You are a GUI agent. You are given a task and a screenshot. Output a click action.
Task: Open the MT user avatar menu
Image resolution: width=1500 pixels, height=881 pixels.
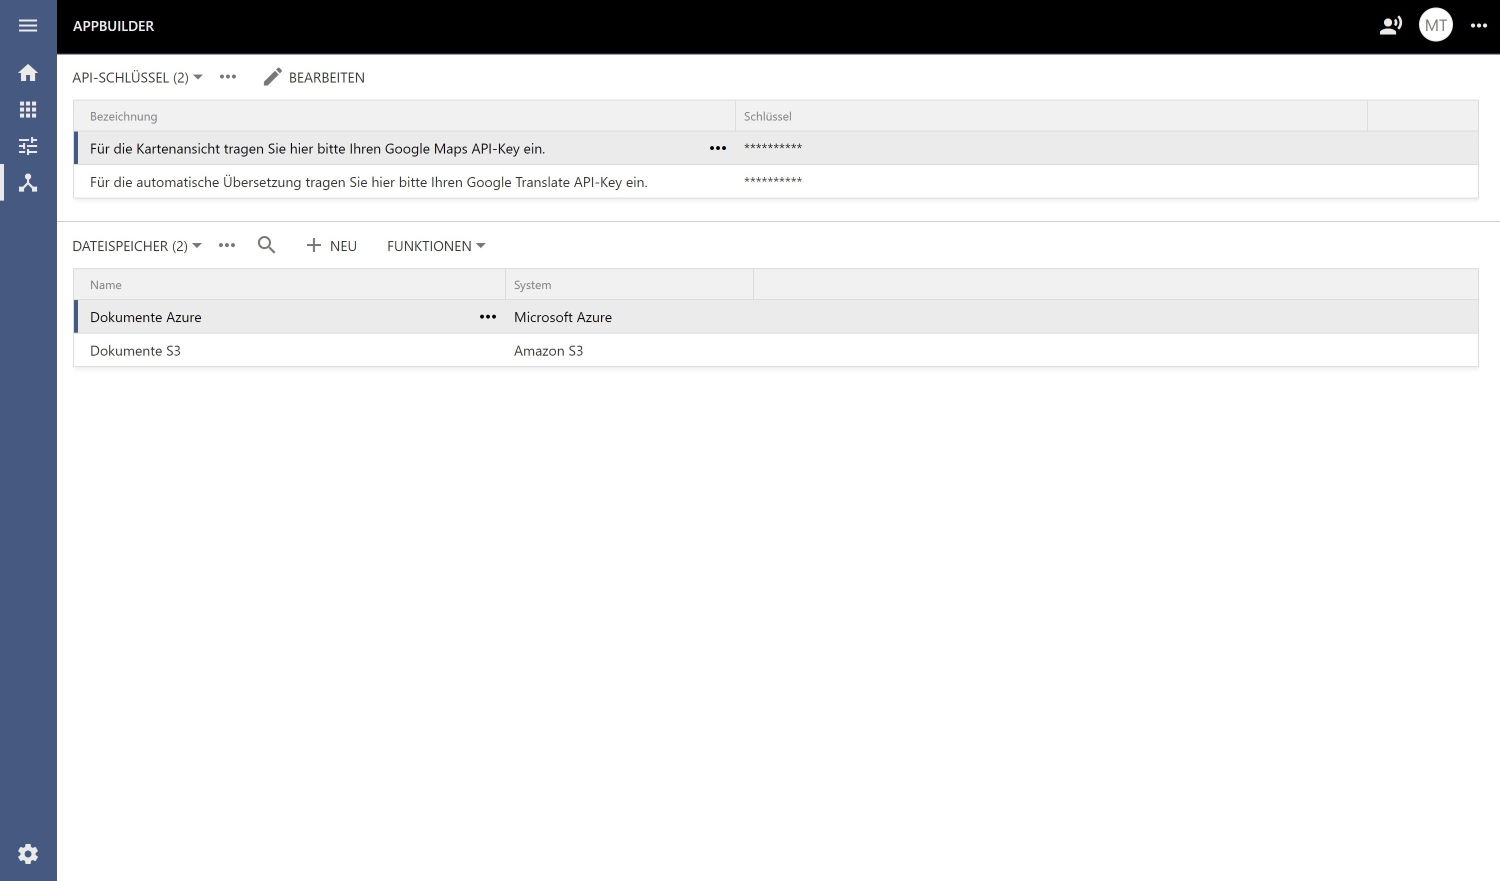(x=1435, y=26)
